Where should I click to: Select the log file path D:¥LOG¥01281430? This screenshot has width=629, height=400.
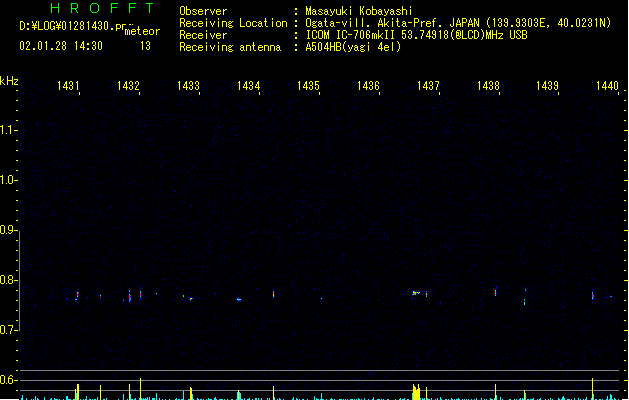73,26
